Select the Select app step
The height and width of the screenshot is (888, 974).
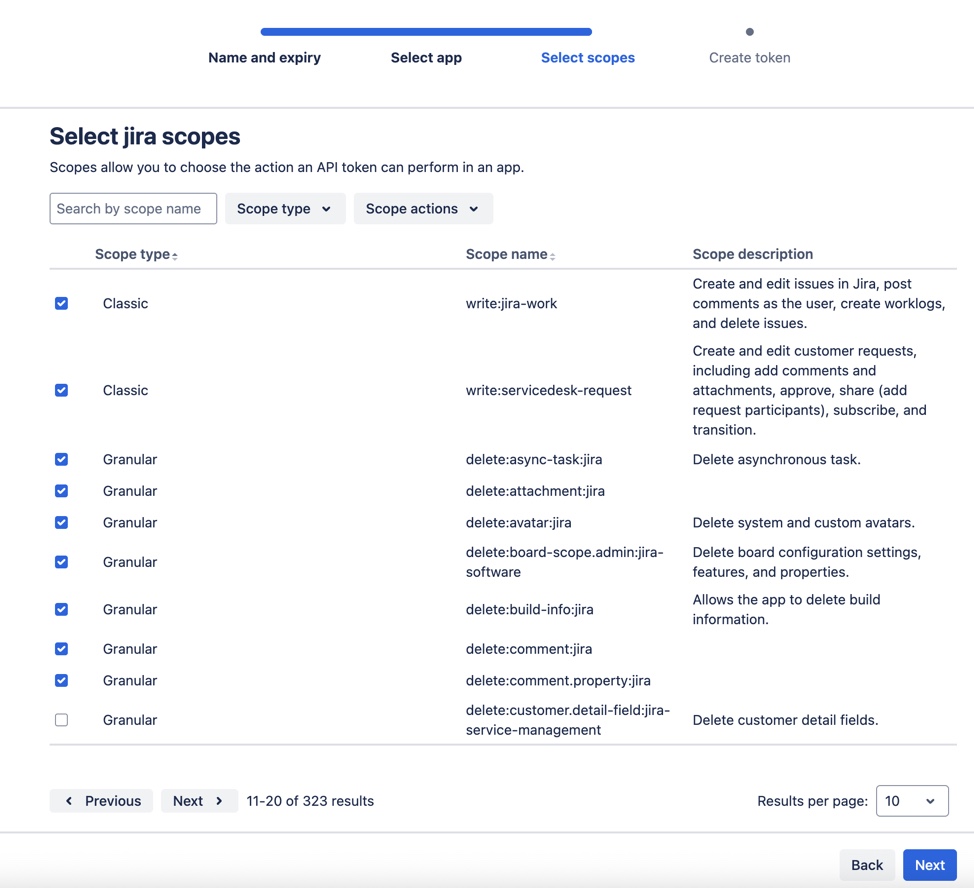(x=426, y=58)
